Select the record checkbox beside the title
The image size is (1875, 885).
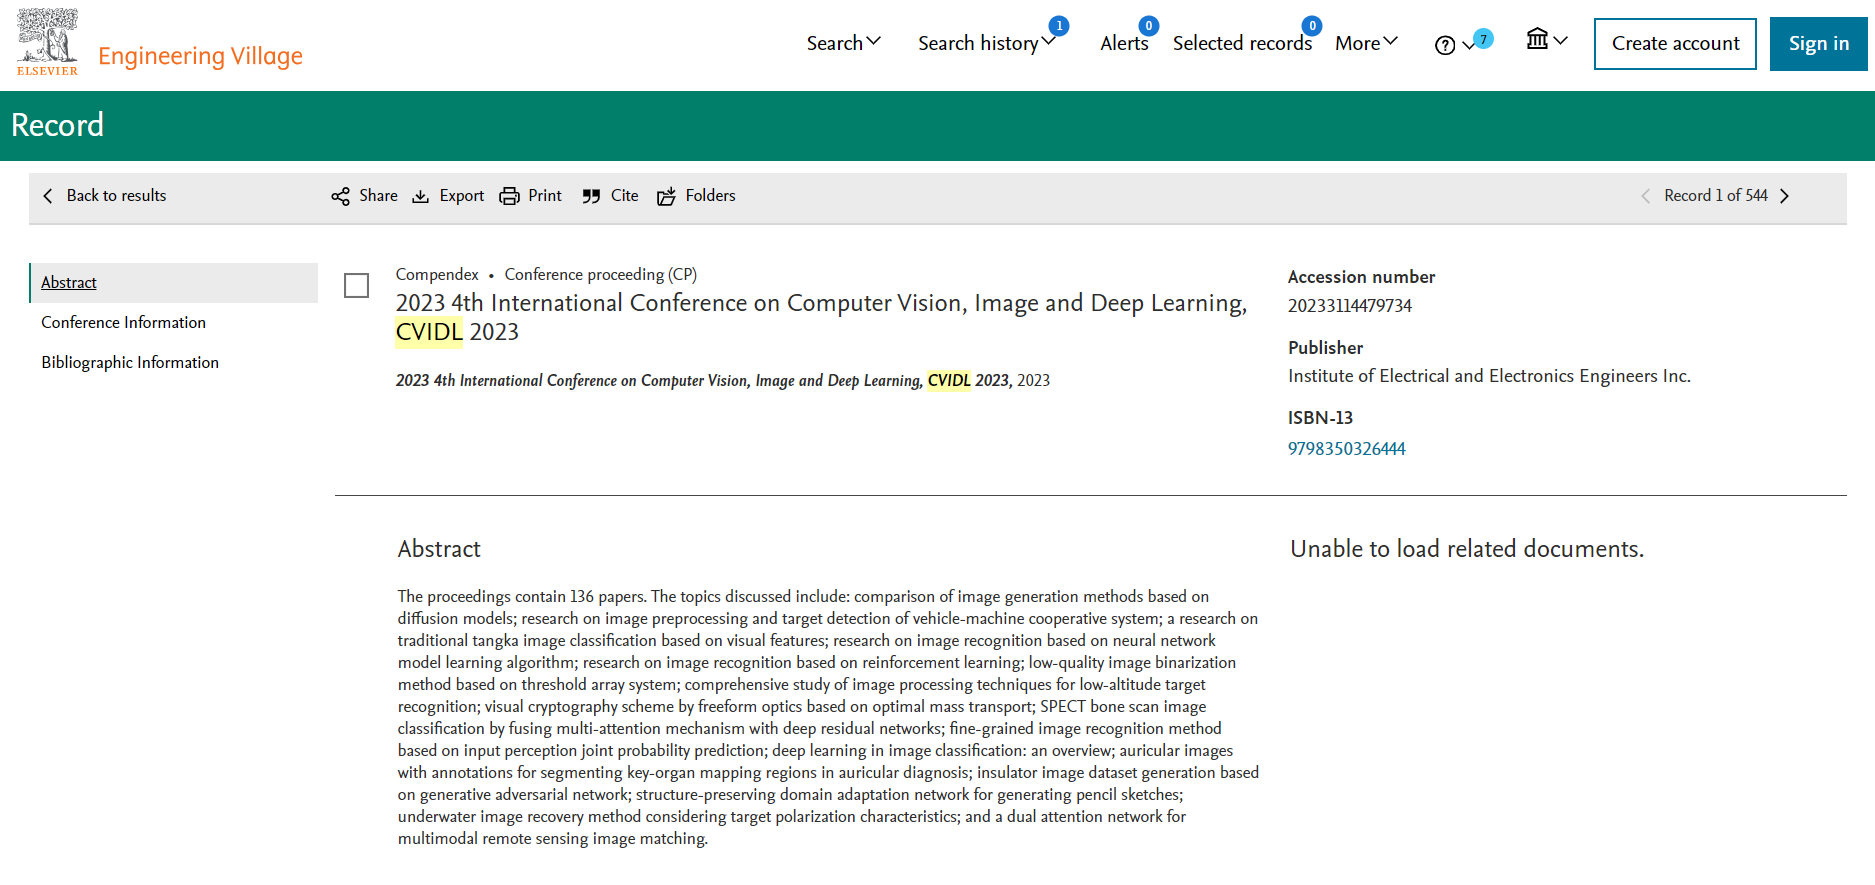(x=356, y=286)
